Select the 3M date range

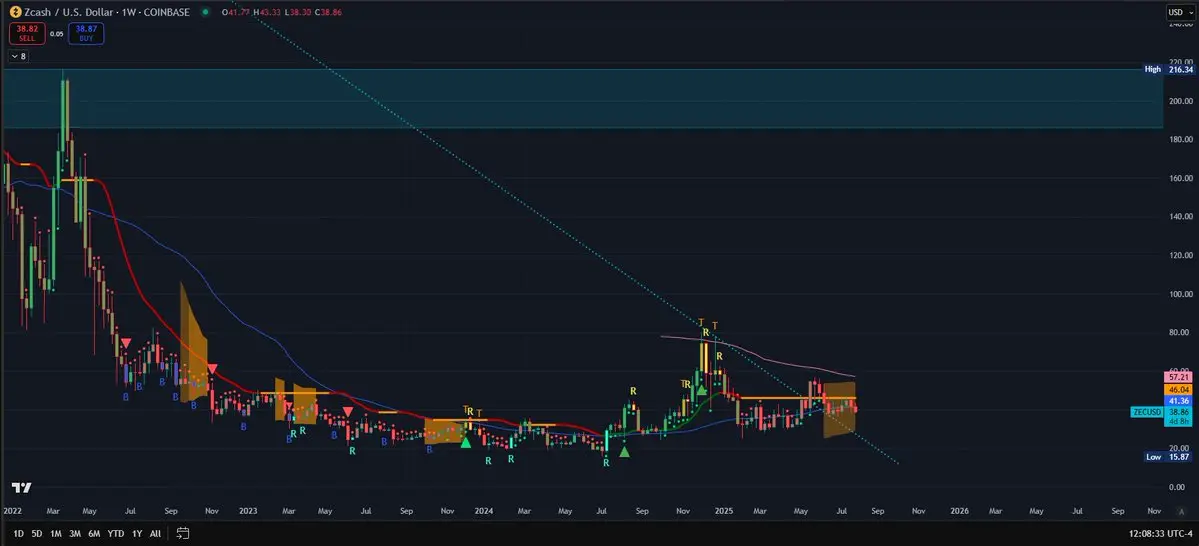[x=75, y=534]
